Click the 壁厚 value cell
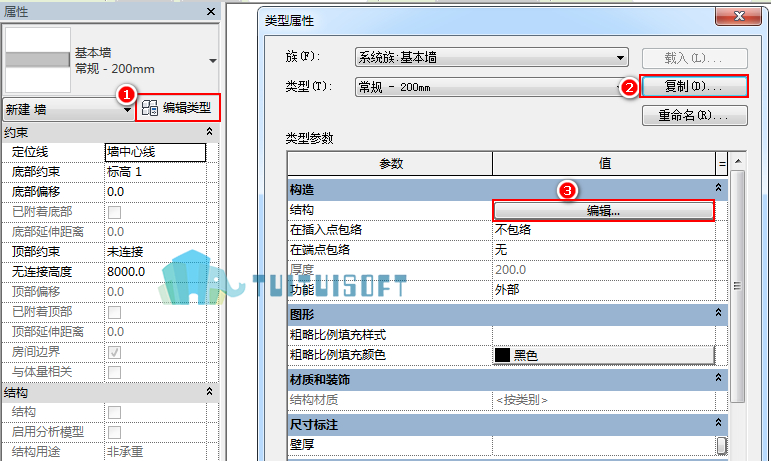Viewport: 771px width, 461px height. [603, 445]
